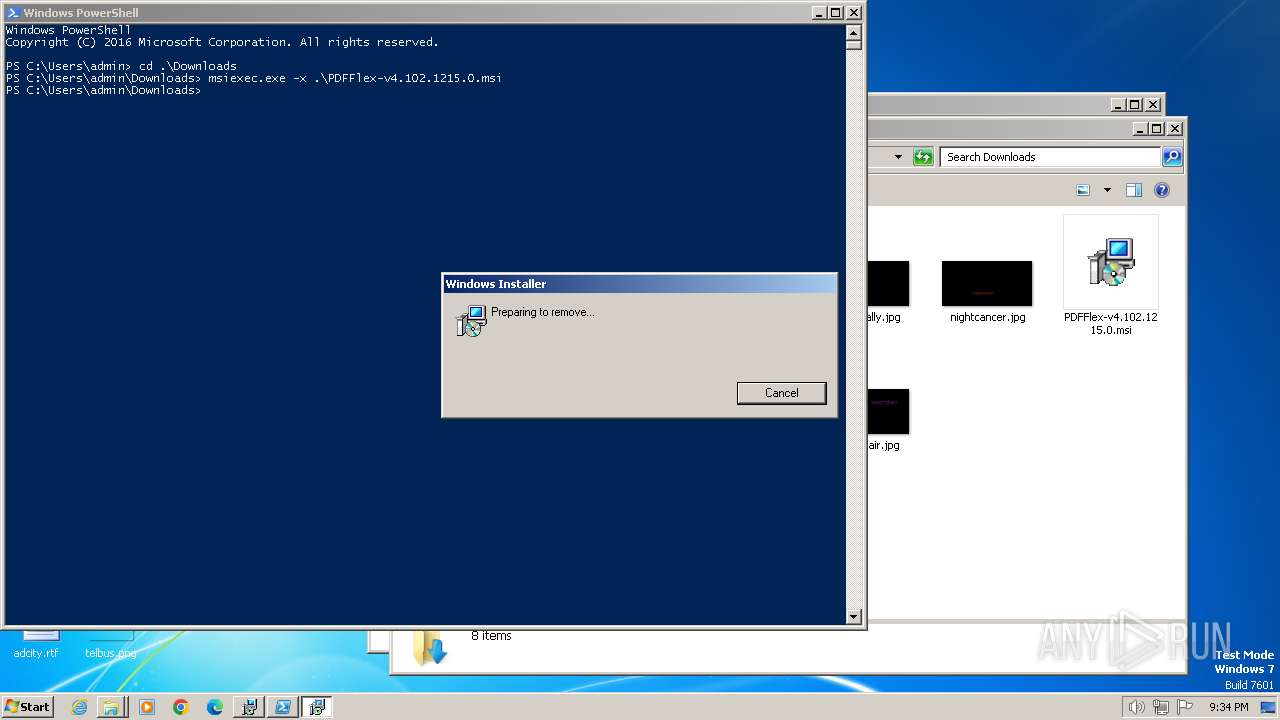Image resolution: width=1280 pixels, height=720 pixels.
Task: Toggle the preview pane in Explorer
Action: (1134, 190)
